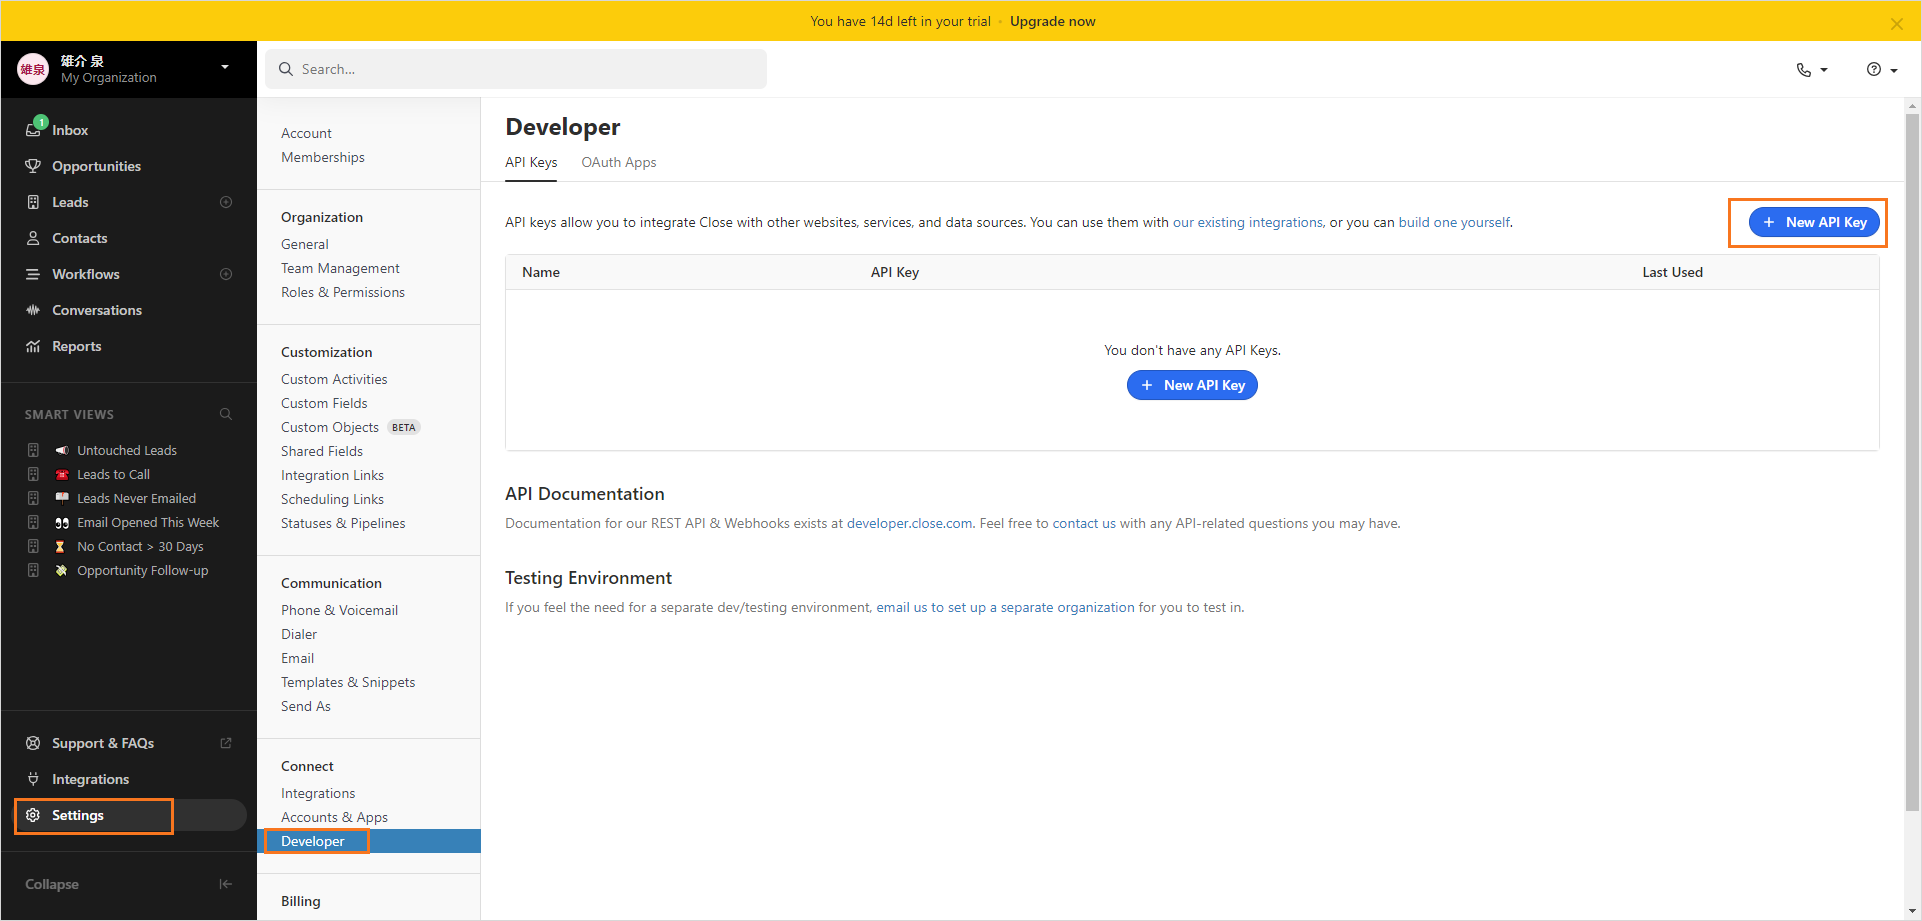Click top-right New API Key button

pos(1814,222)
